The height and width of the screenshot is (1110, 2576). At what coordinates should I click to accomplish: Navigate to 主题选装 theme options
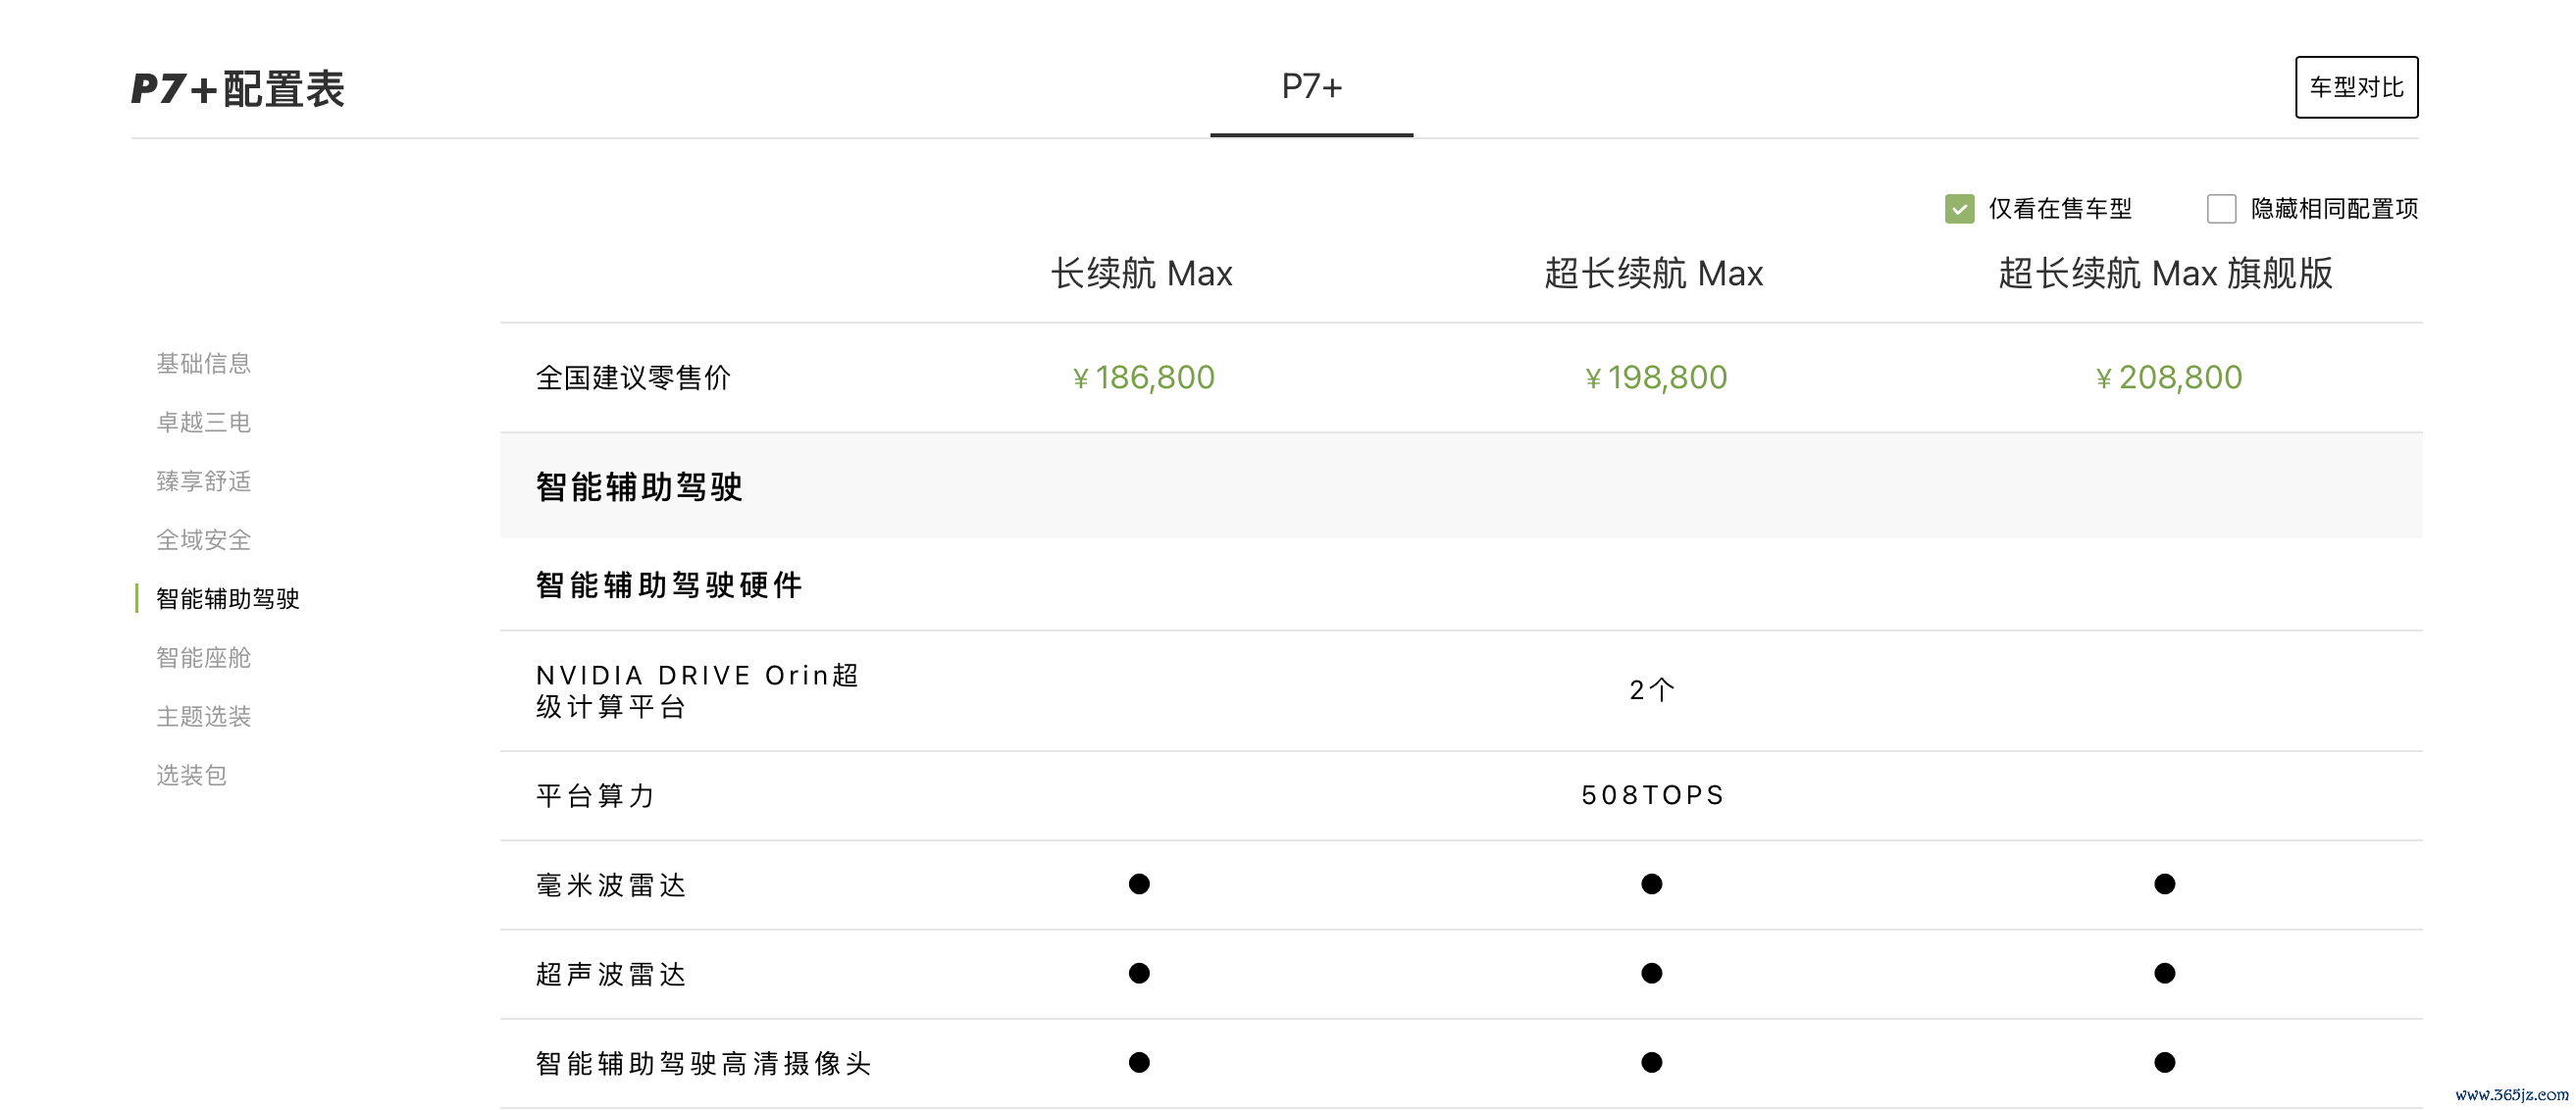coord(203,717)
